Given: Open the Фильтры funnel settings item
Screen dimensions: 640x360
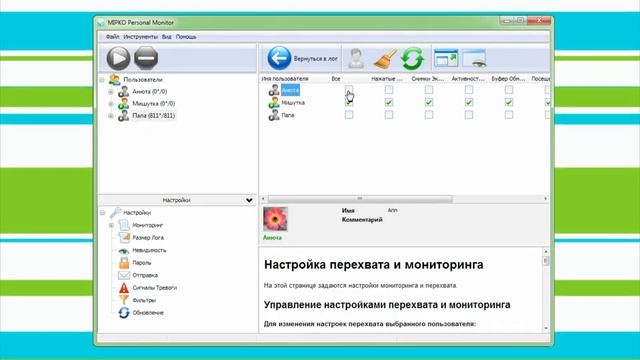Looking at the screenshot, I should (x=144, y=300).
